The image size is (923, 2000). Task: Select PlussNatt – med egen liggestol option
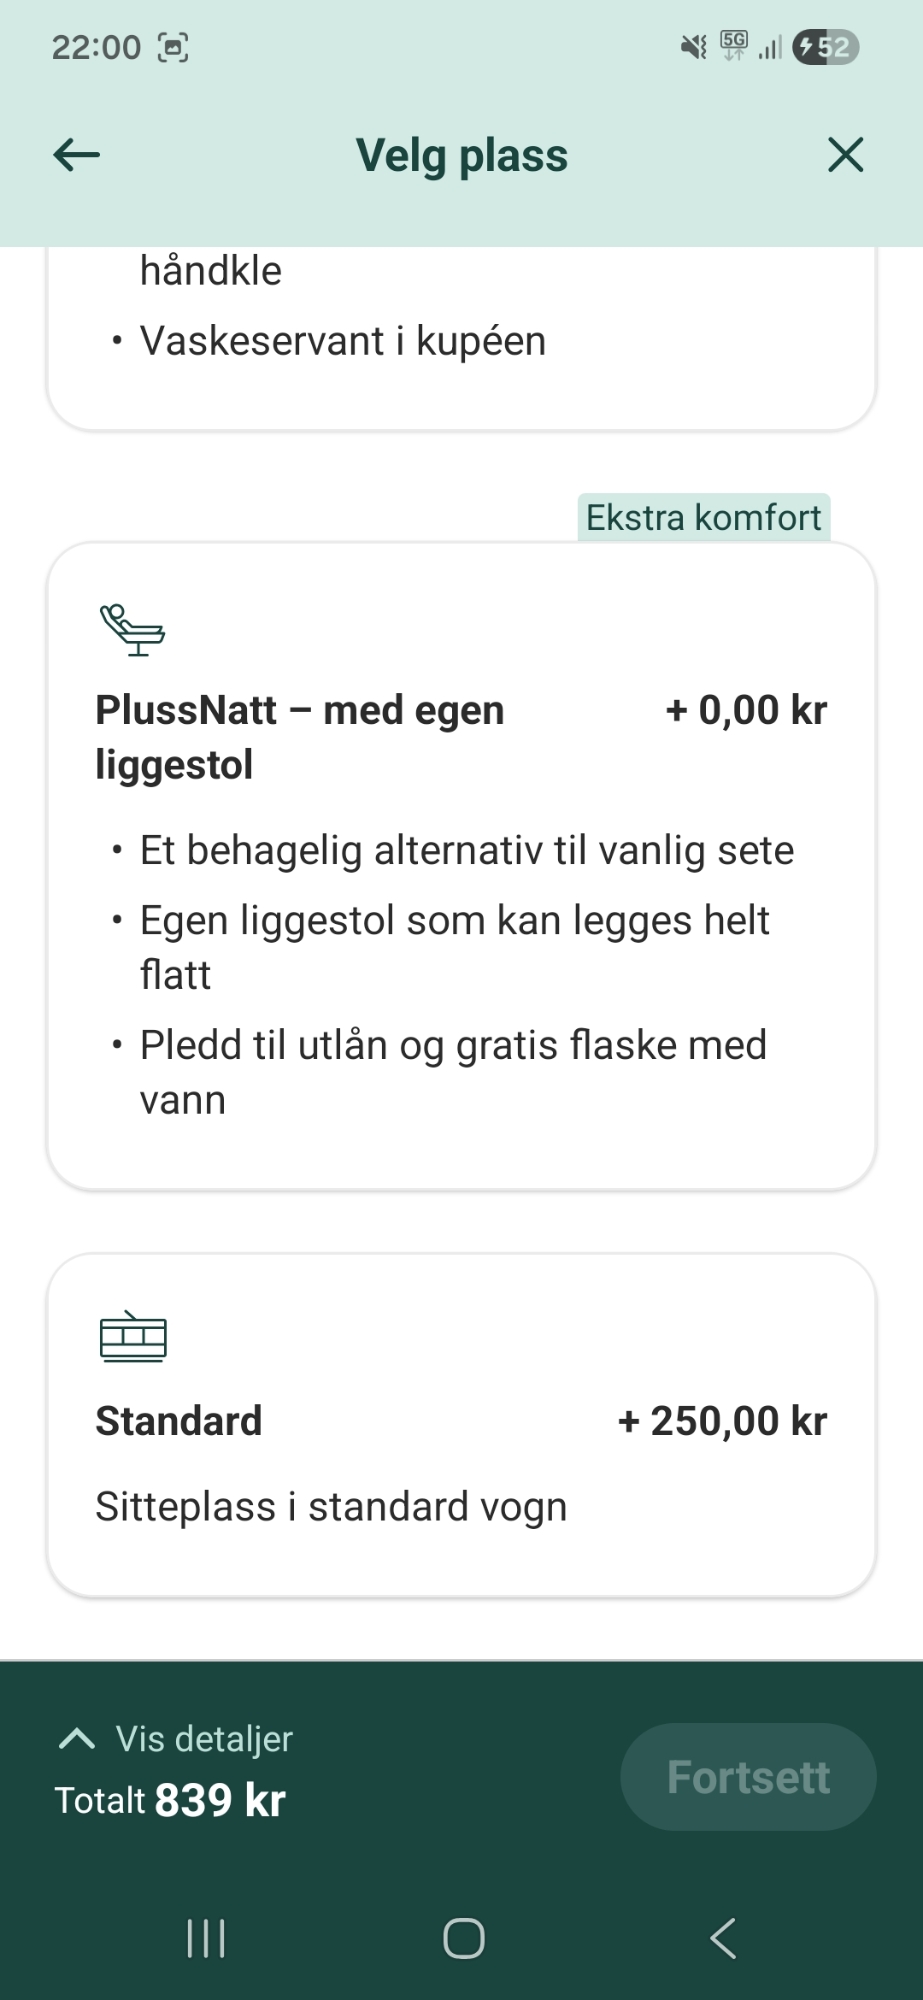[461, 865]
